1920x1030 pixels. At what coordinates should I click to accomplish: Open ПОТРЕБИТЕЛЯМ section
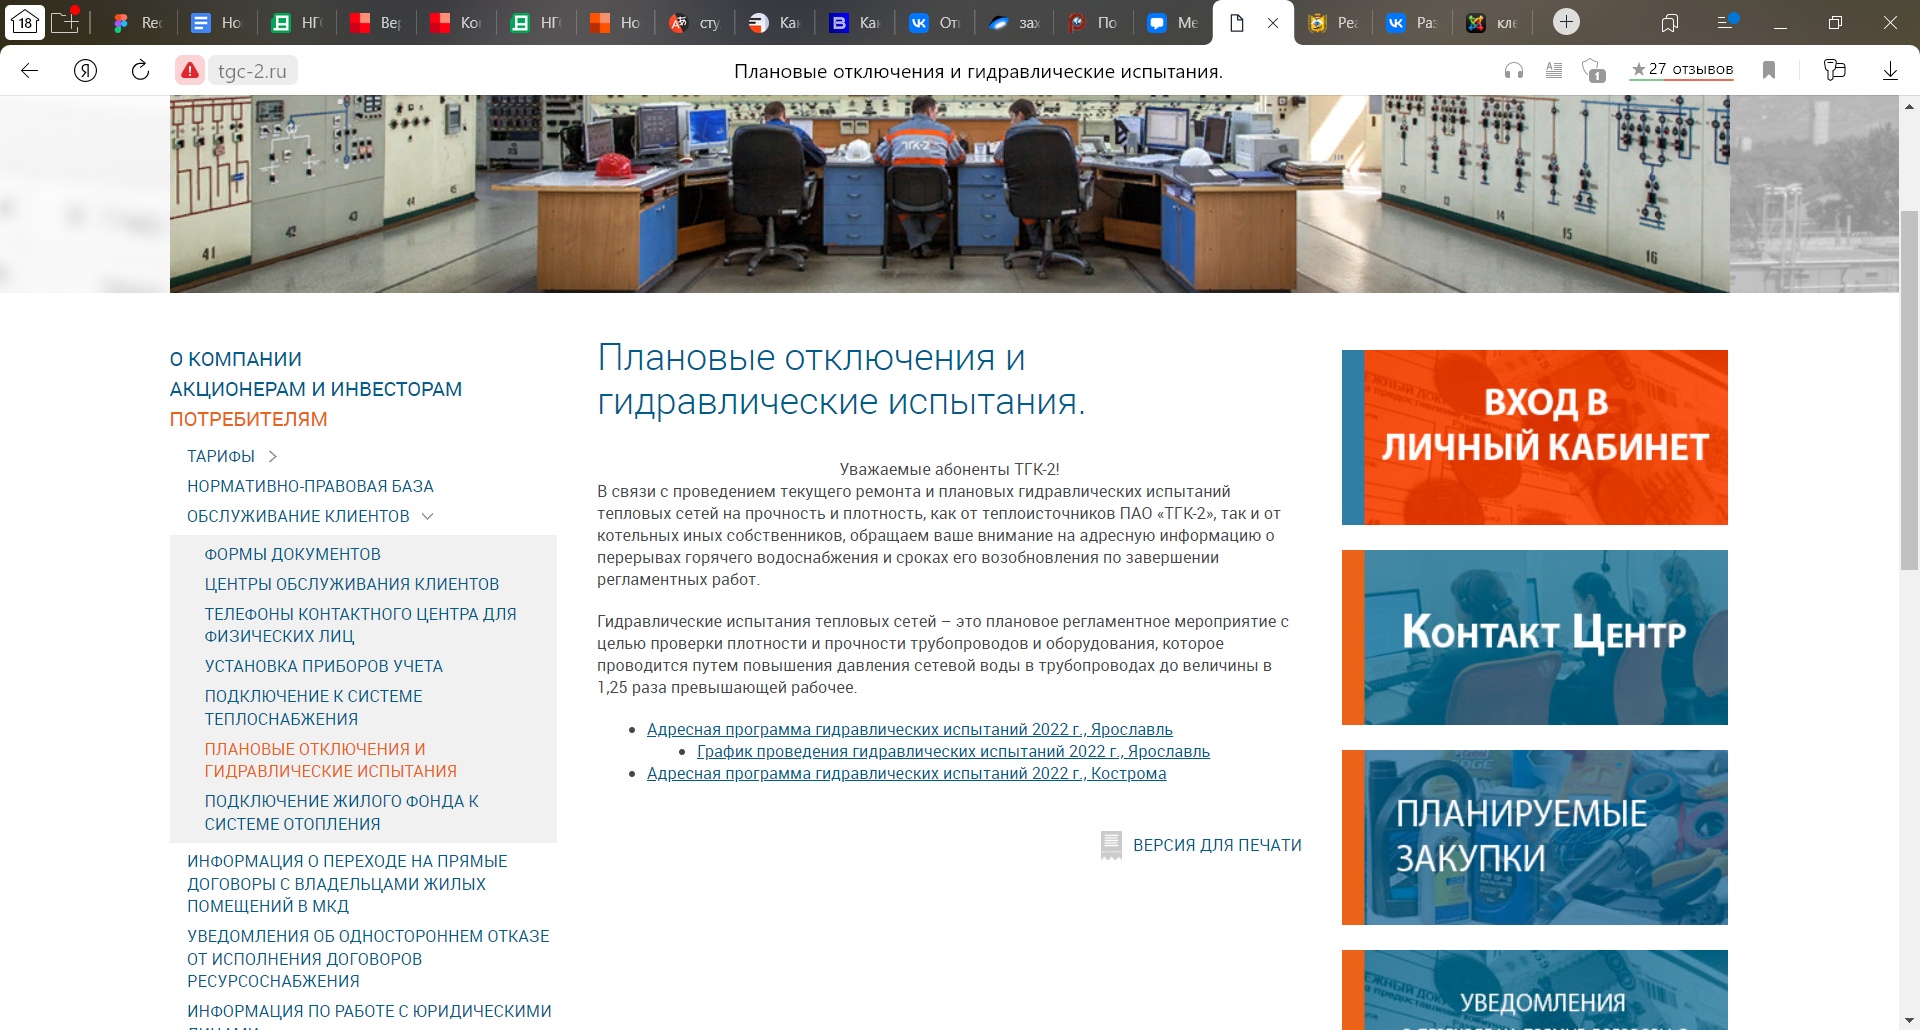[249, 419]
